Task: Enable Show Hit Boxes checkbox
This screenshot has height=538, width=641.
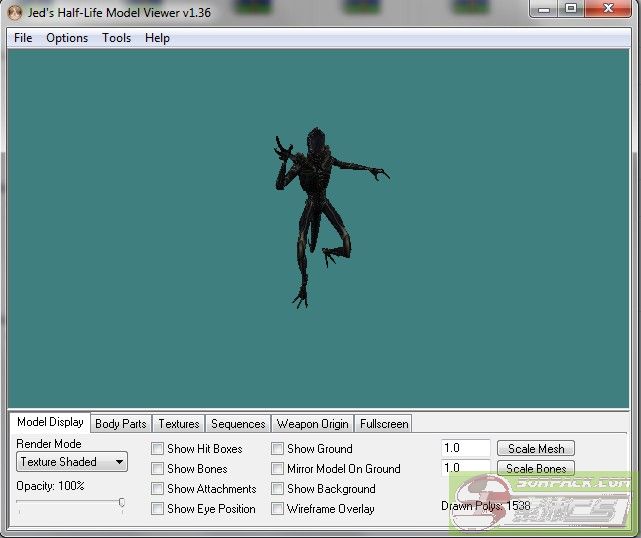Action: [x=158, y=449]
